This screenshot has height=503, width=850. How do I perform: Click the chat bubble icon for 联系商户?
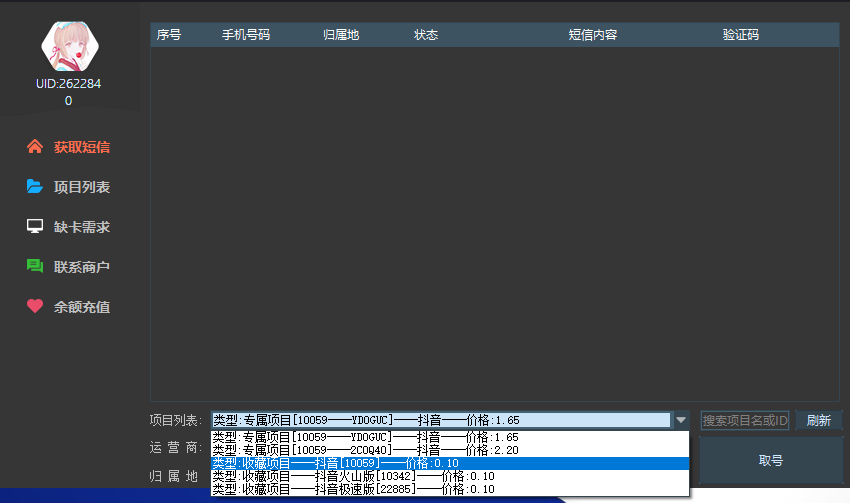(x=35, y=267)
